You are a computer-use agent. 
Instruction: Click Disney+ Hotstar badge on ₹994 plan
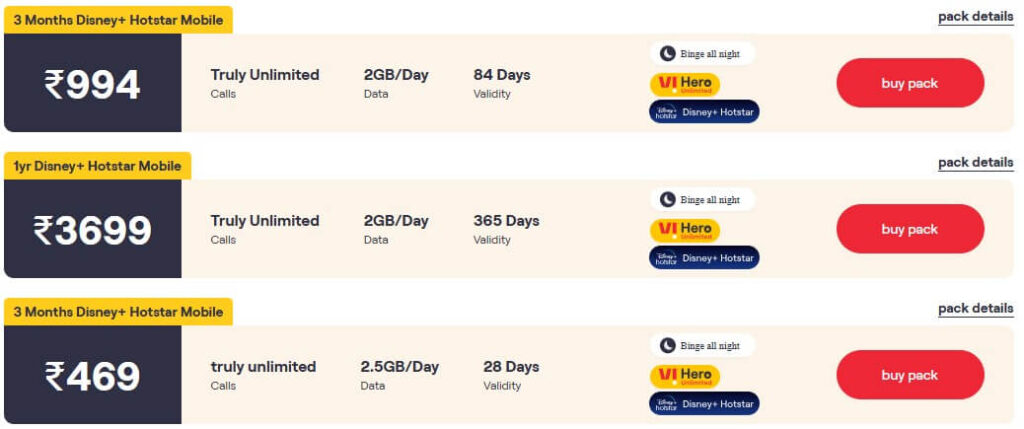click(704, 112)
